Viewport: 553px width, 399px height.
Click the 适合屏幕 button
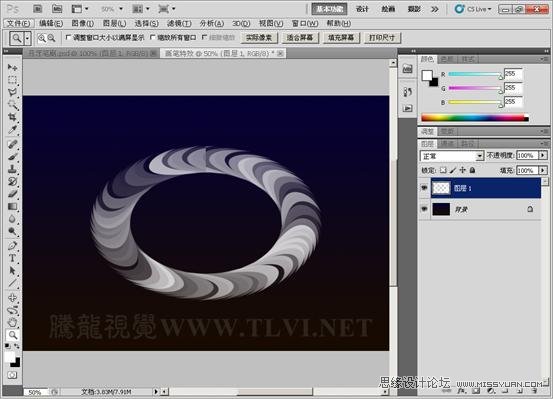tap(300, 38)
